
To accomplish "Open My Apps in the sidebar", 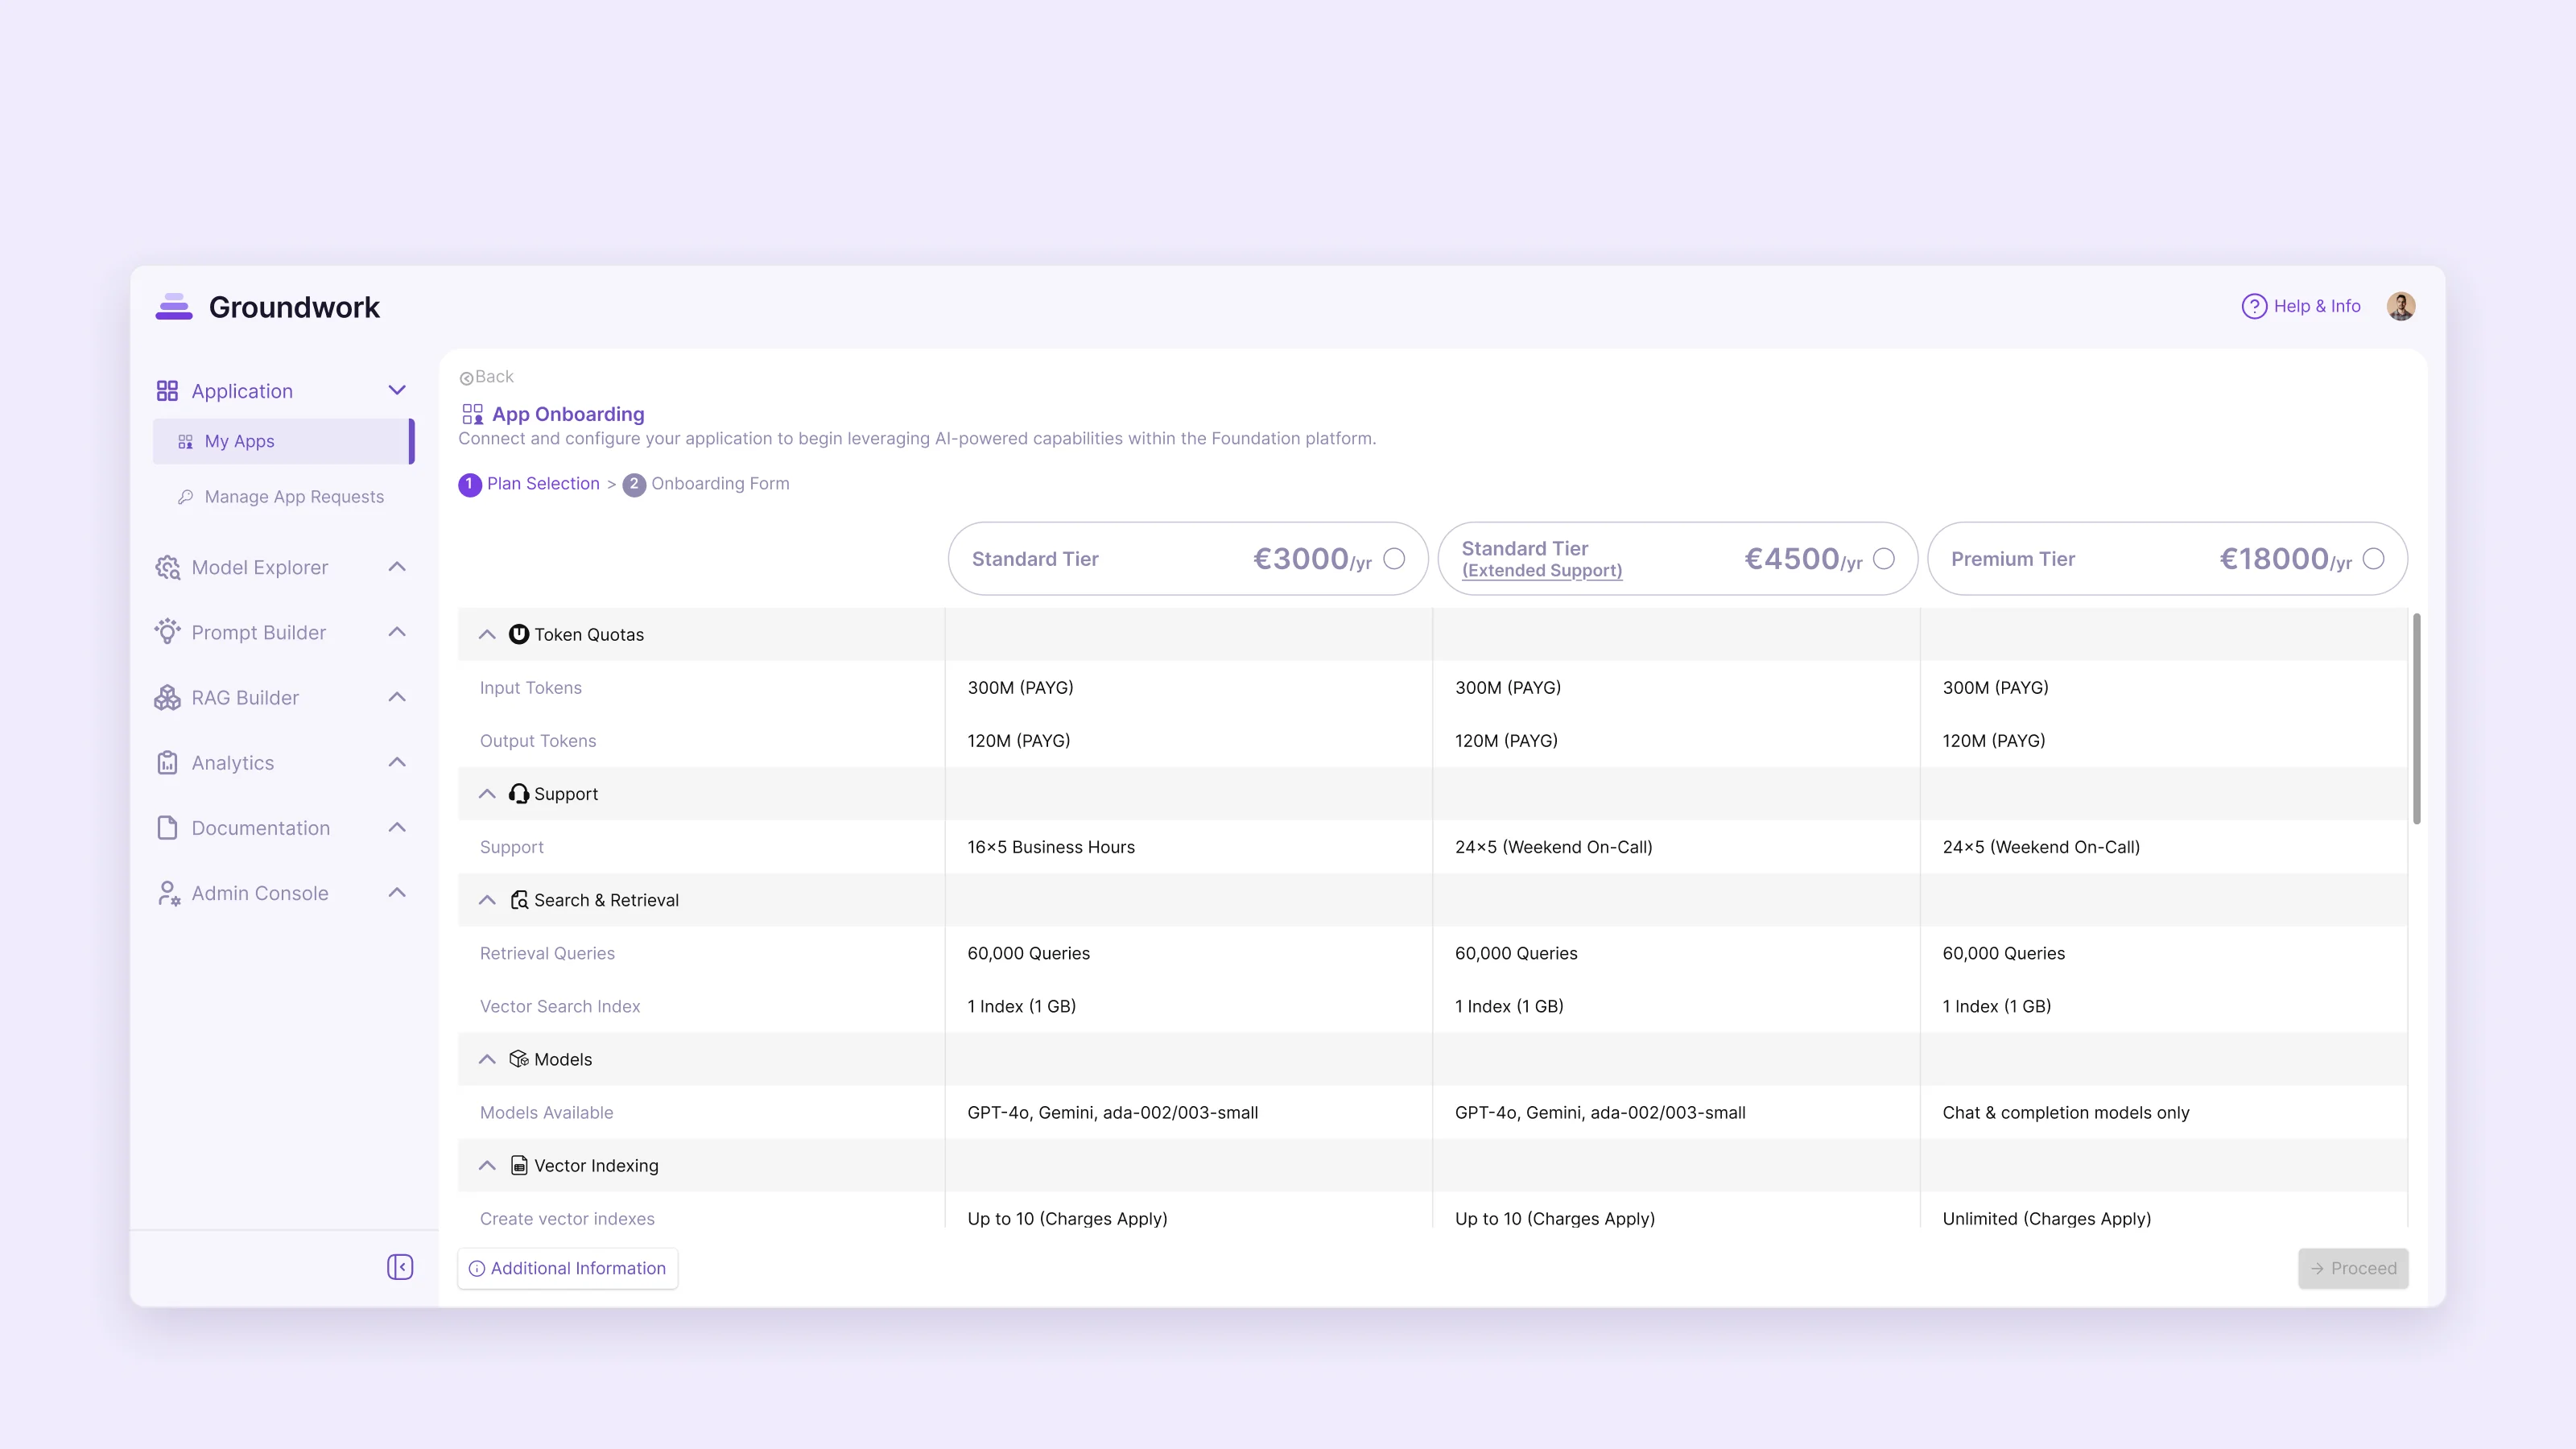I will (x=283, y=441).
